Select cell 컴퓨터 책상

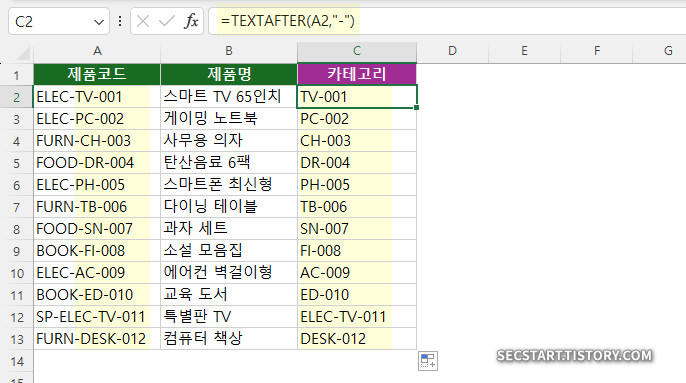click(x=229, y=338)
